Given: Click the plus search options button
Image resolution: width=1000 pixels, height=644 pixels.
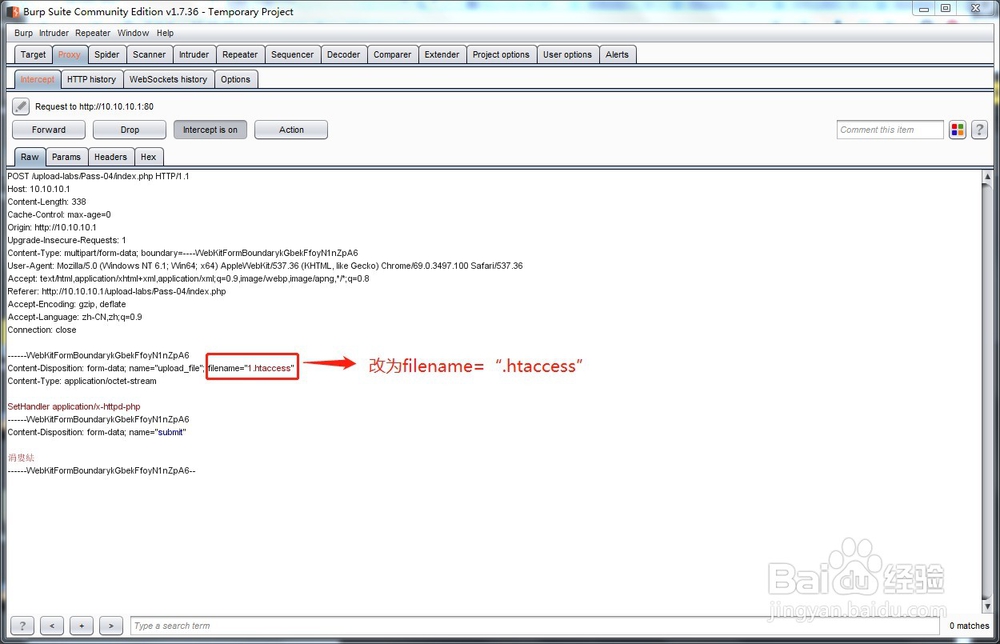Looking at the screenshot, I should pos(82,626).
